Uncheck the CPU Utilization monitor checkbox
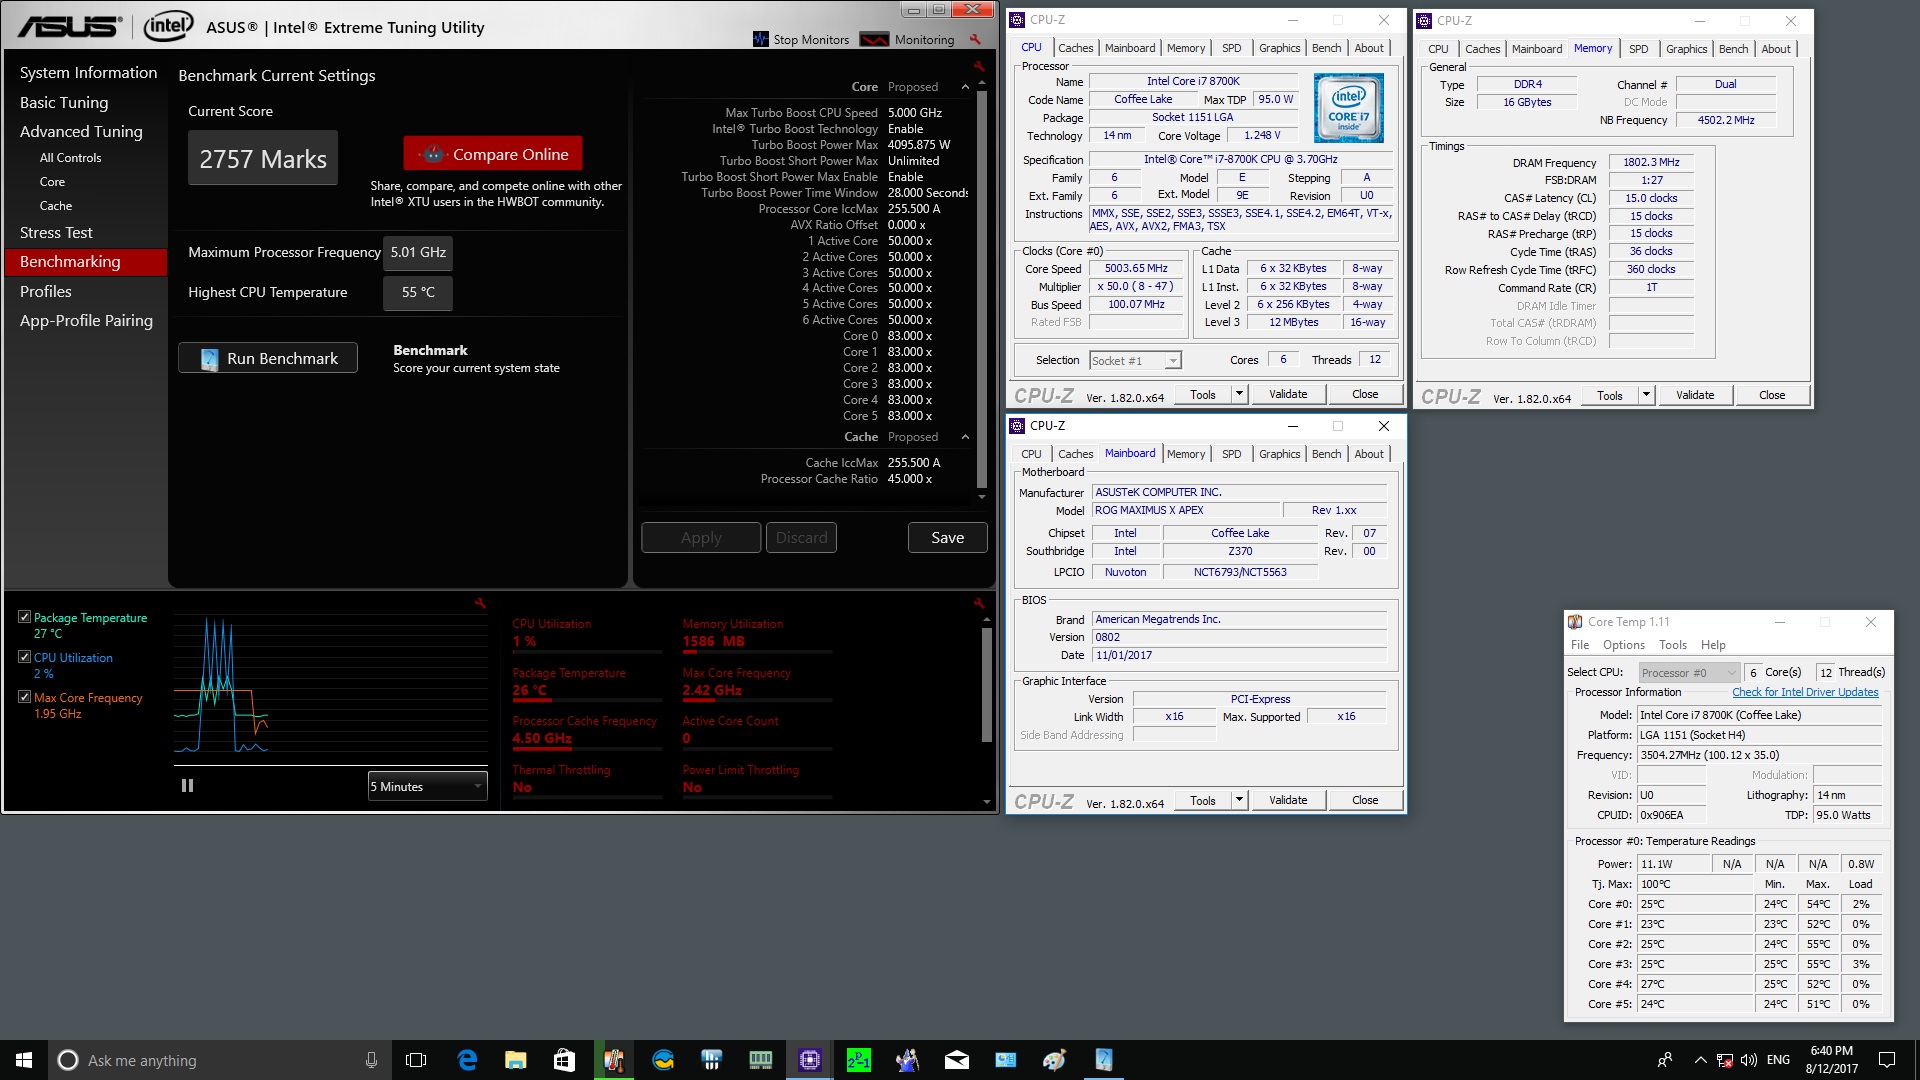1920x1080 pixels. pyautogui.click(x=24, y=657)
